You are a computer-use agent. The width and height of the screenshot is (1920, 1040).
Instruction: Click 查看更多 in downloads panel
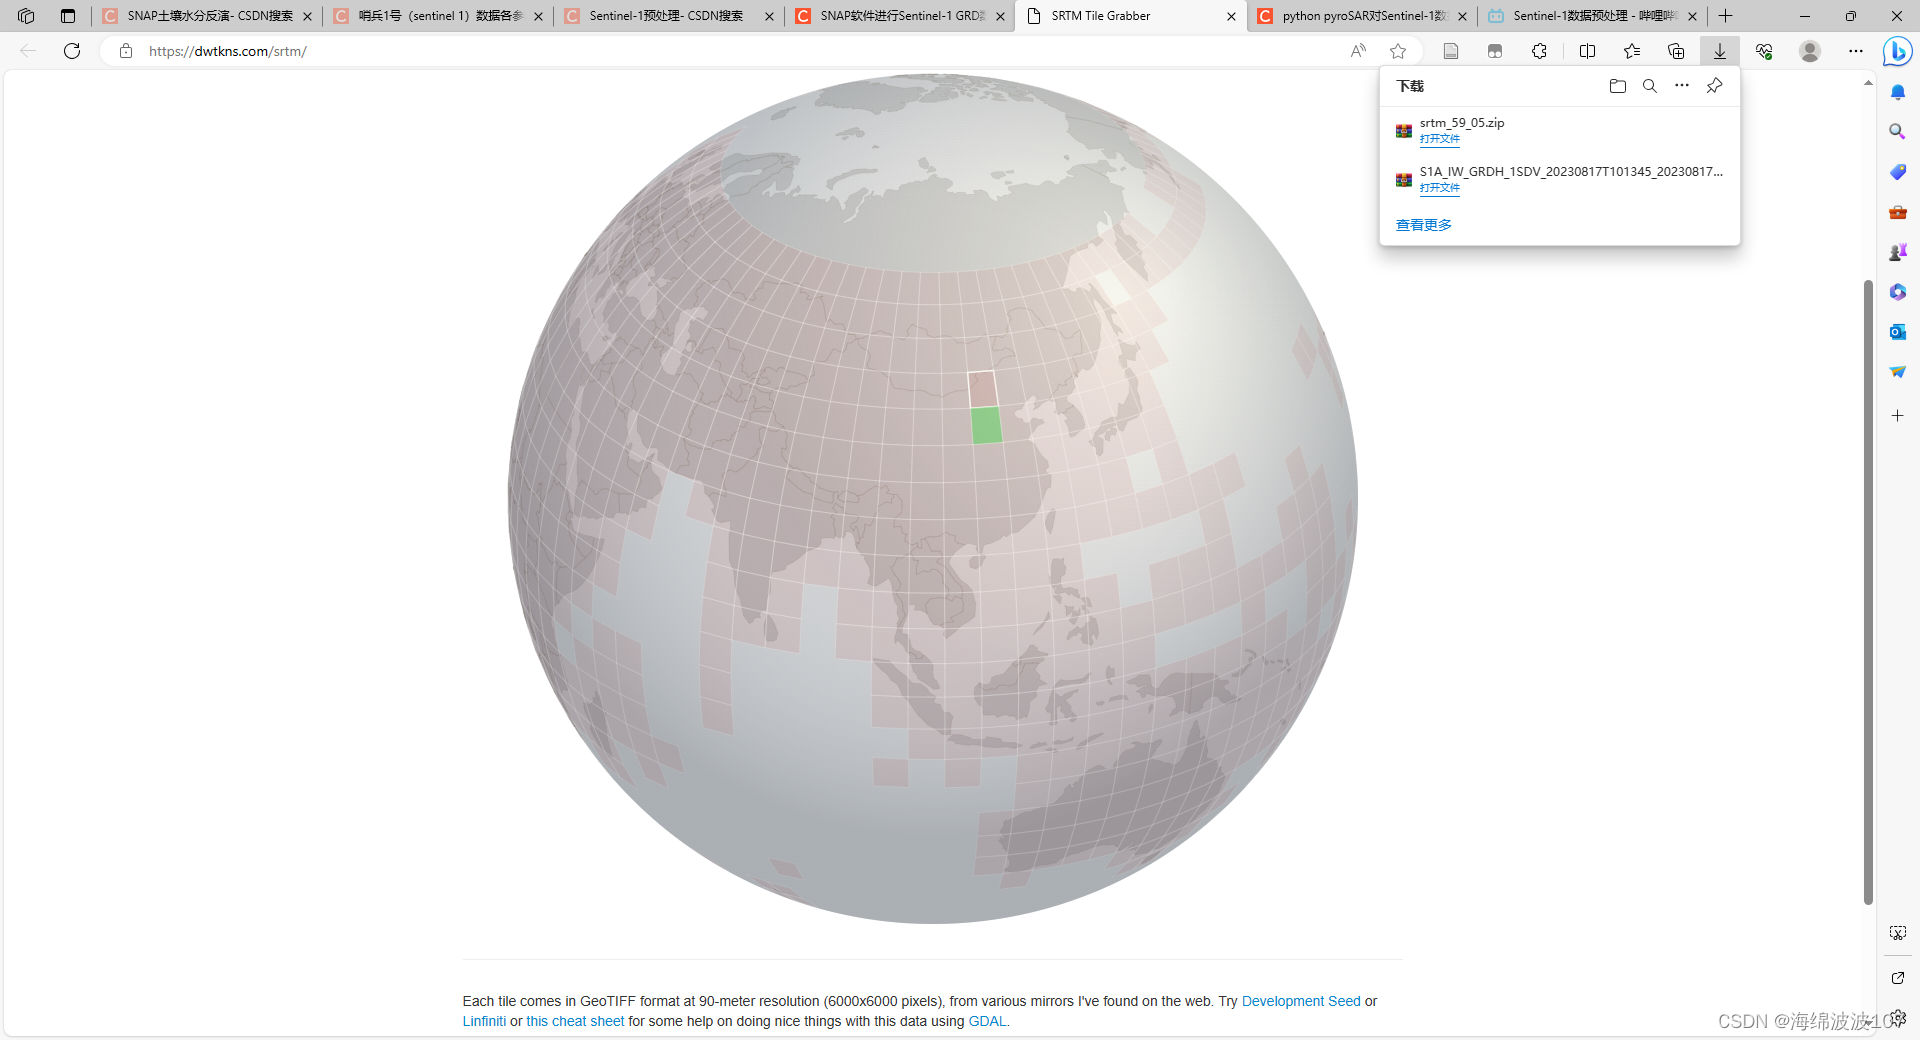click(x=1424, y=225)
